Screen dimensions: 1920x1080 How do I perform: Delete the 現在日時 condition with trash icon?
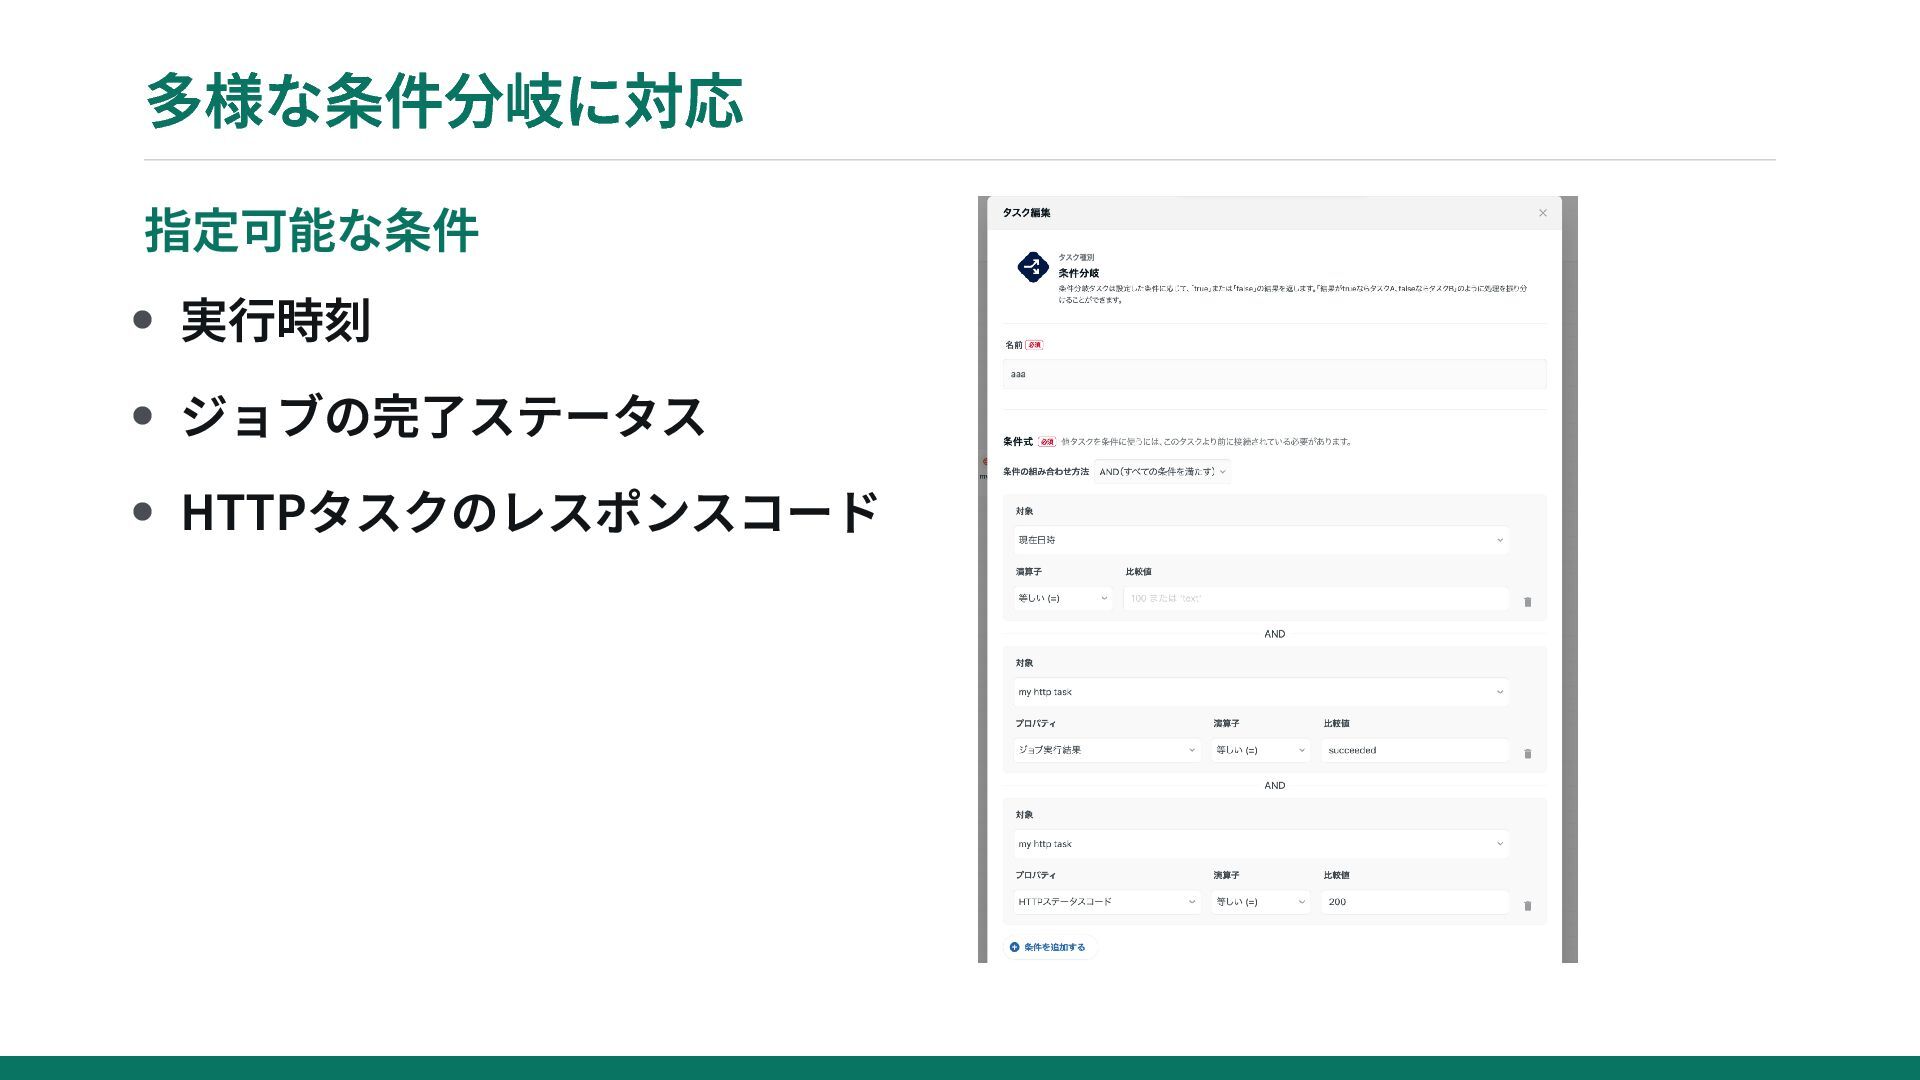1527,602
